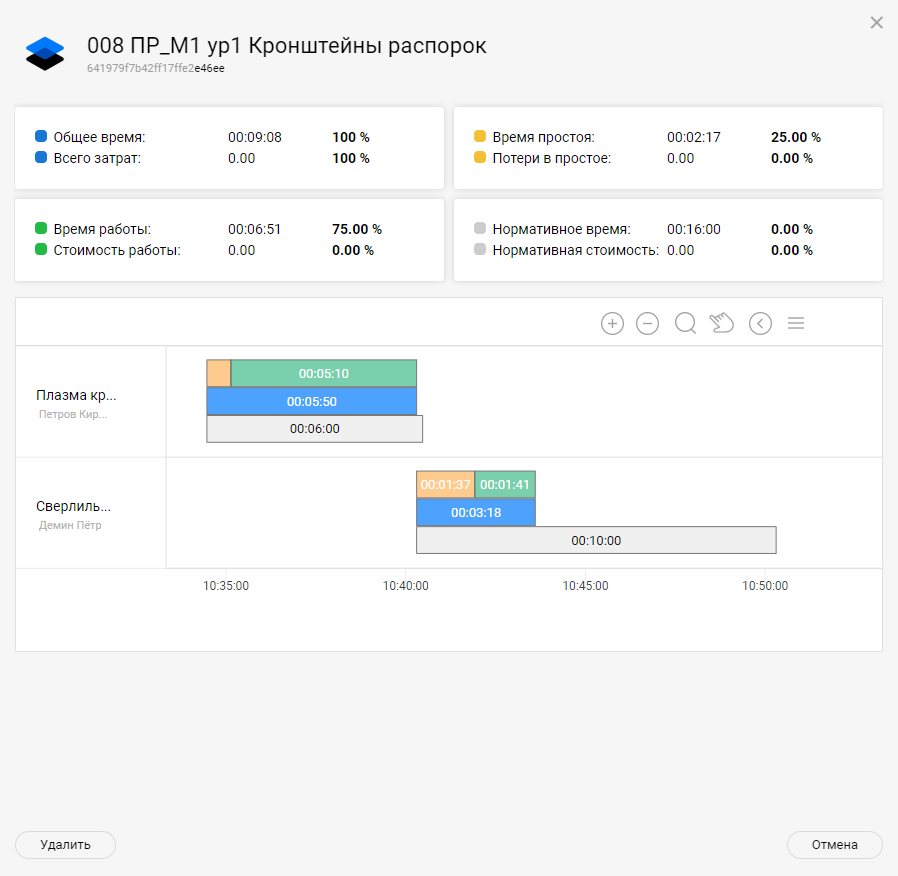Image resolution: width=898 pixels, height=876 pixels.
Task: Click the 10:45:00 time axis label
Action: [585, 586]
